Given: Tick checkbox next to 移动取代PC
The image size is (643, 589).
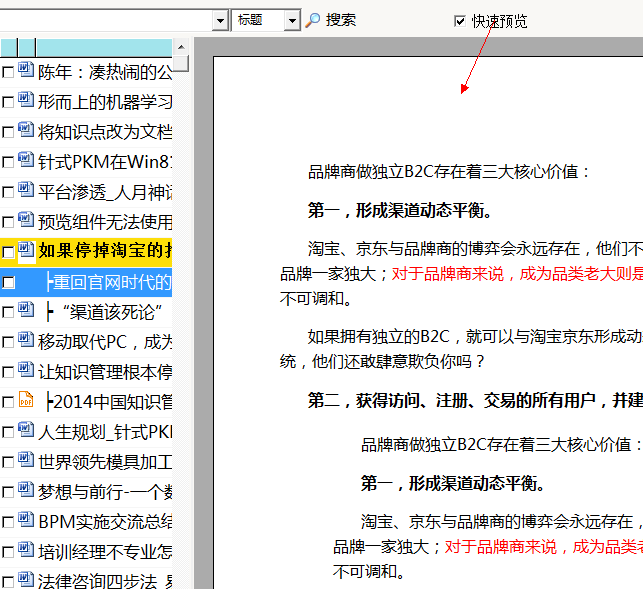Looking at the screenshot, I should pyautogui.click(x=8, y=342).
